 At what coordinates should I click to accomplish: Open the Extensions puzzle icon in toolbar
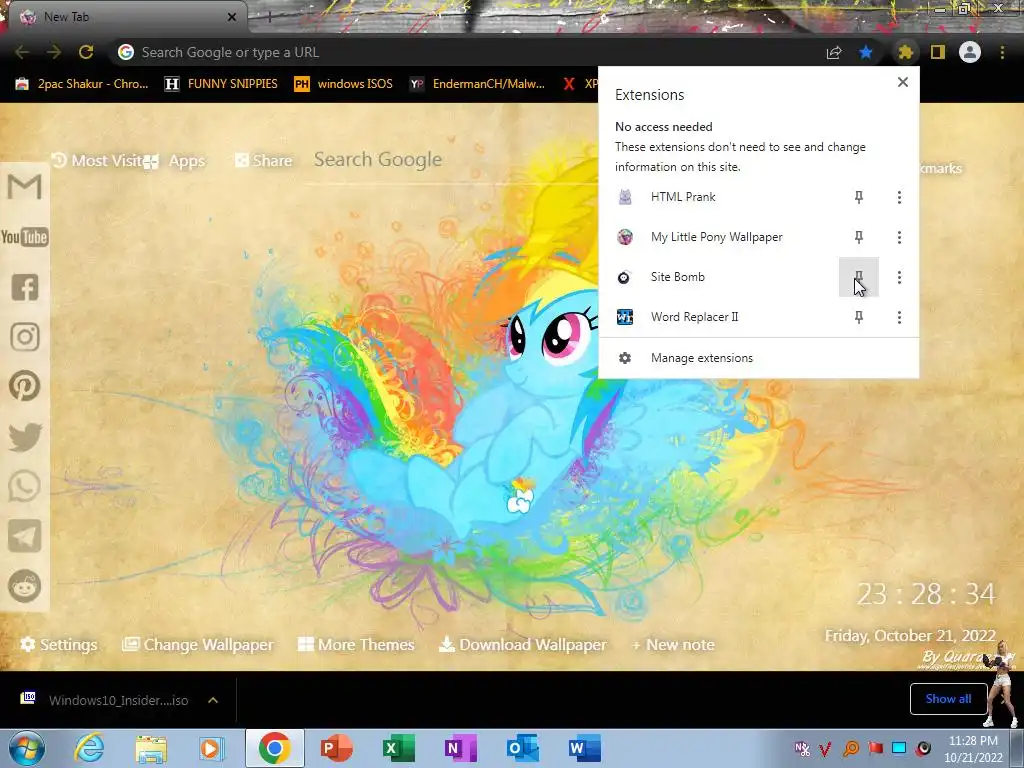[x=905, y=52]
